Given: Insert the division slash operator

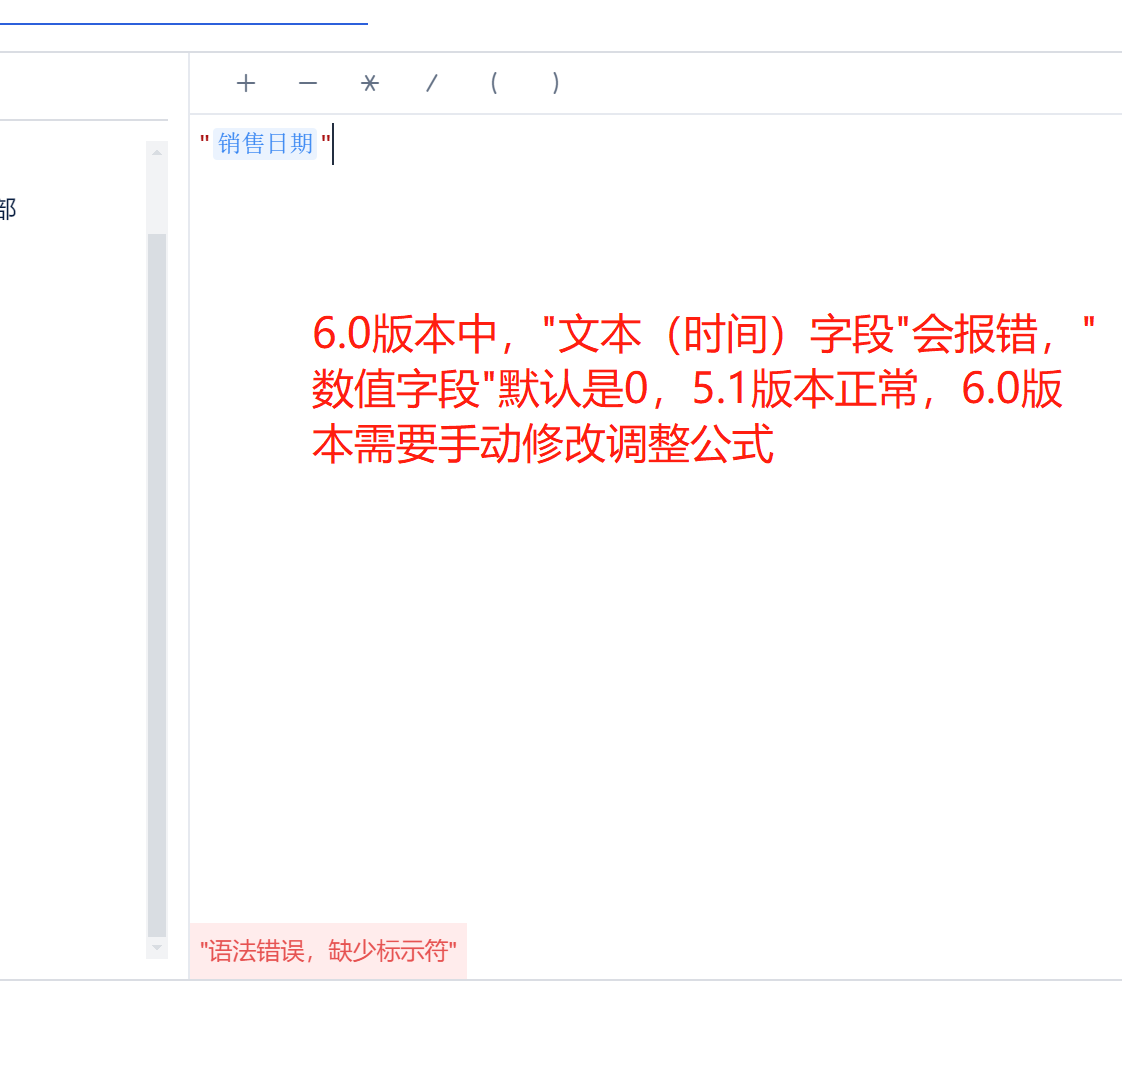Looking at the screenshot, I should tap(431, 83).
